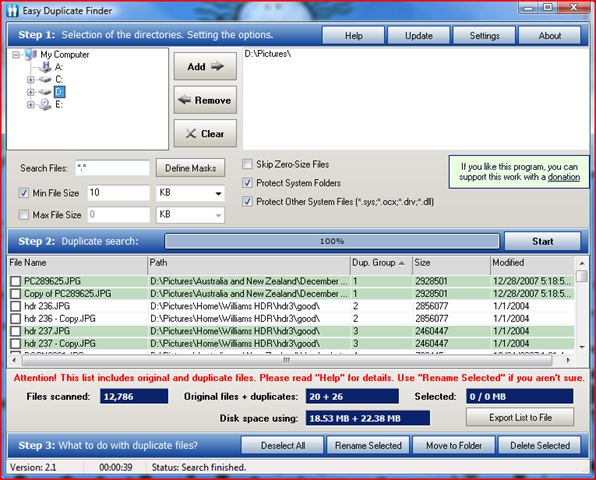Click Move to Folder
Image resolution: width=596 pixels, height=480 pixels.
click(x=454, y=445)
